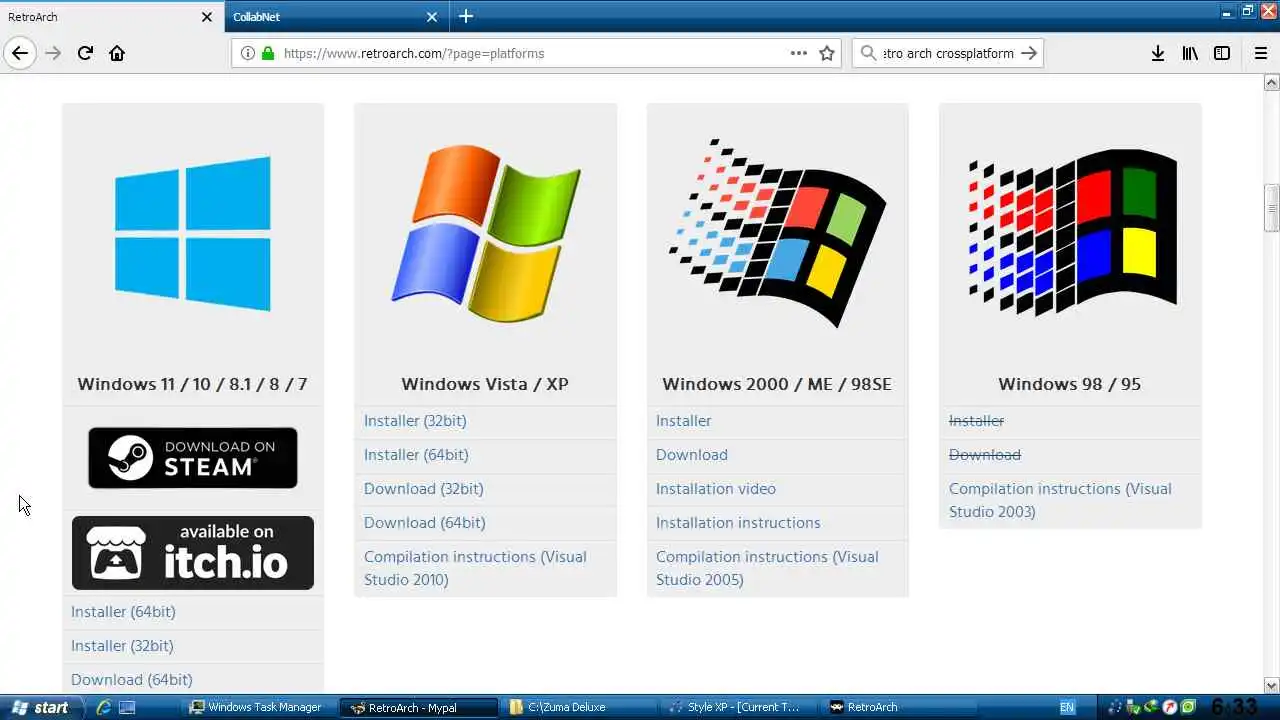Launch Internet Explorer from quick launch
1280x720 pixels.
coord(103,707)
